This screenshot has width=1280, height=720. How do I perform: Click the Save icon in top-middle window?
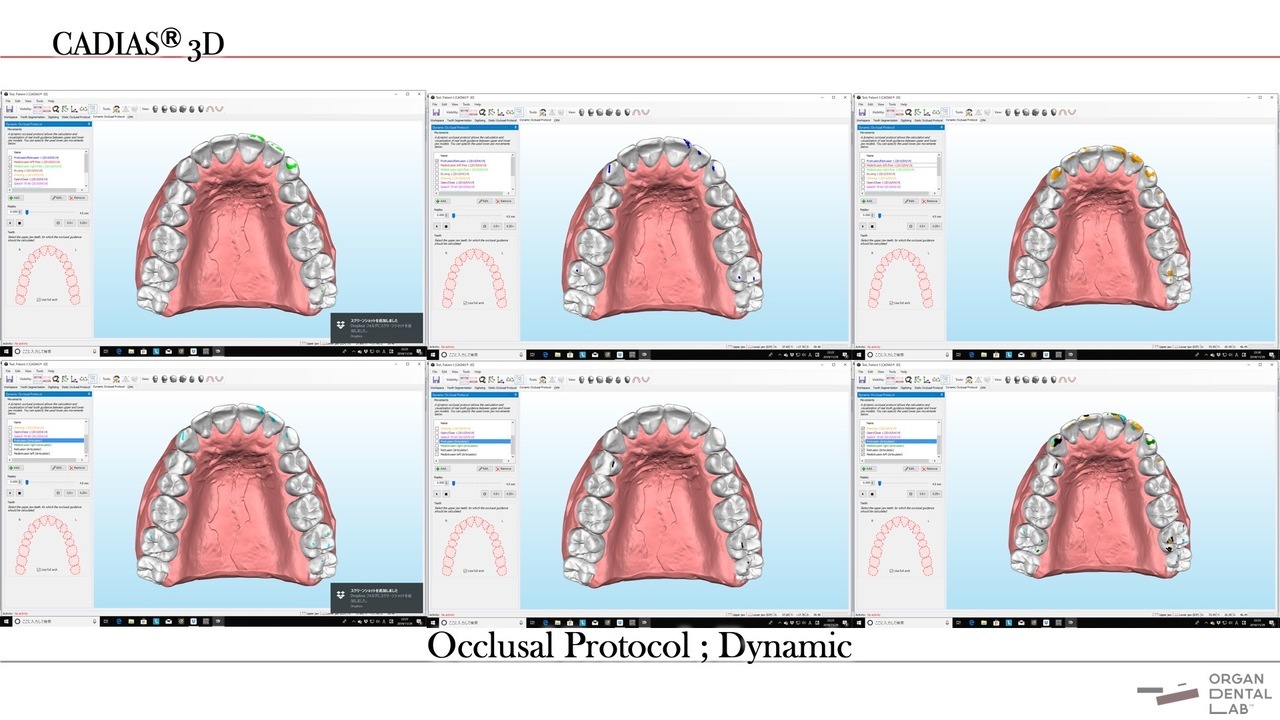tap(436, 112)
